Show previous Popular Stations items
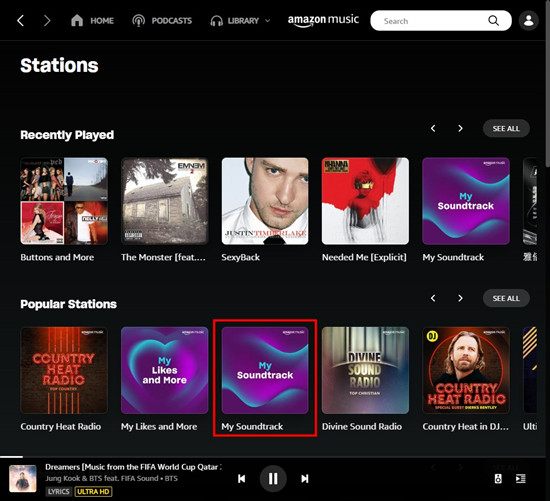Screen dimensions: 550x501 pyautogui.click(x=433, y=298)
